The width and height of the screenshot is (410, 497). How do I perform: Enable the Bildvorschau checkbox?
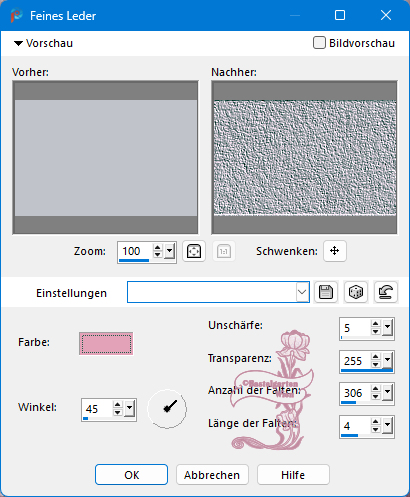[319, 43]
